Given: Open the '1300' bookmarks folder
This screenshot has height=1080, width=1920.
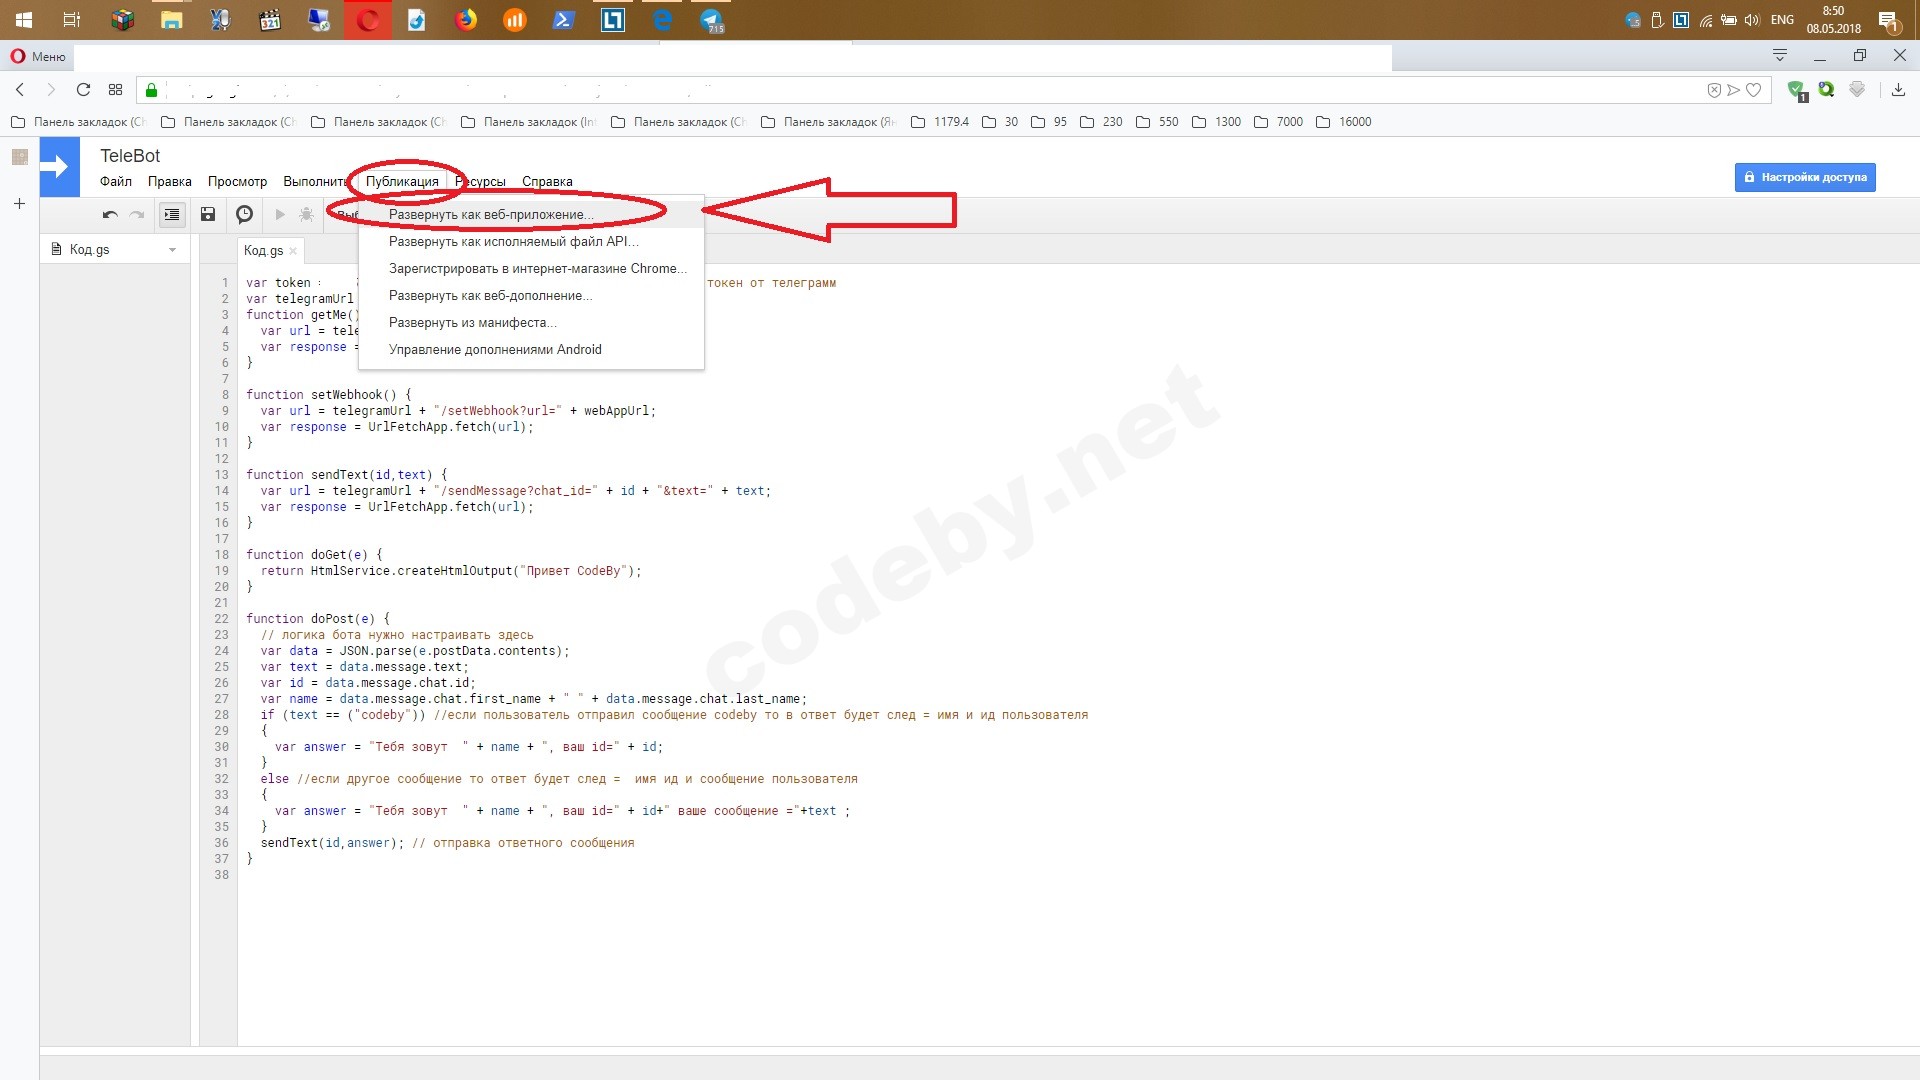Looking at the screenshot, I should [x=1217, y=122].
